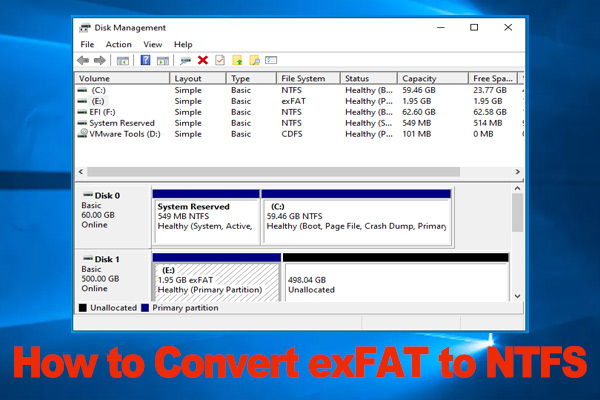Open the Help menu
The image size is (600, 400).
[183, 44]
